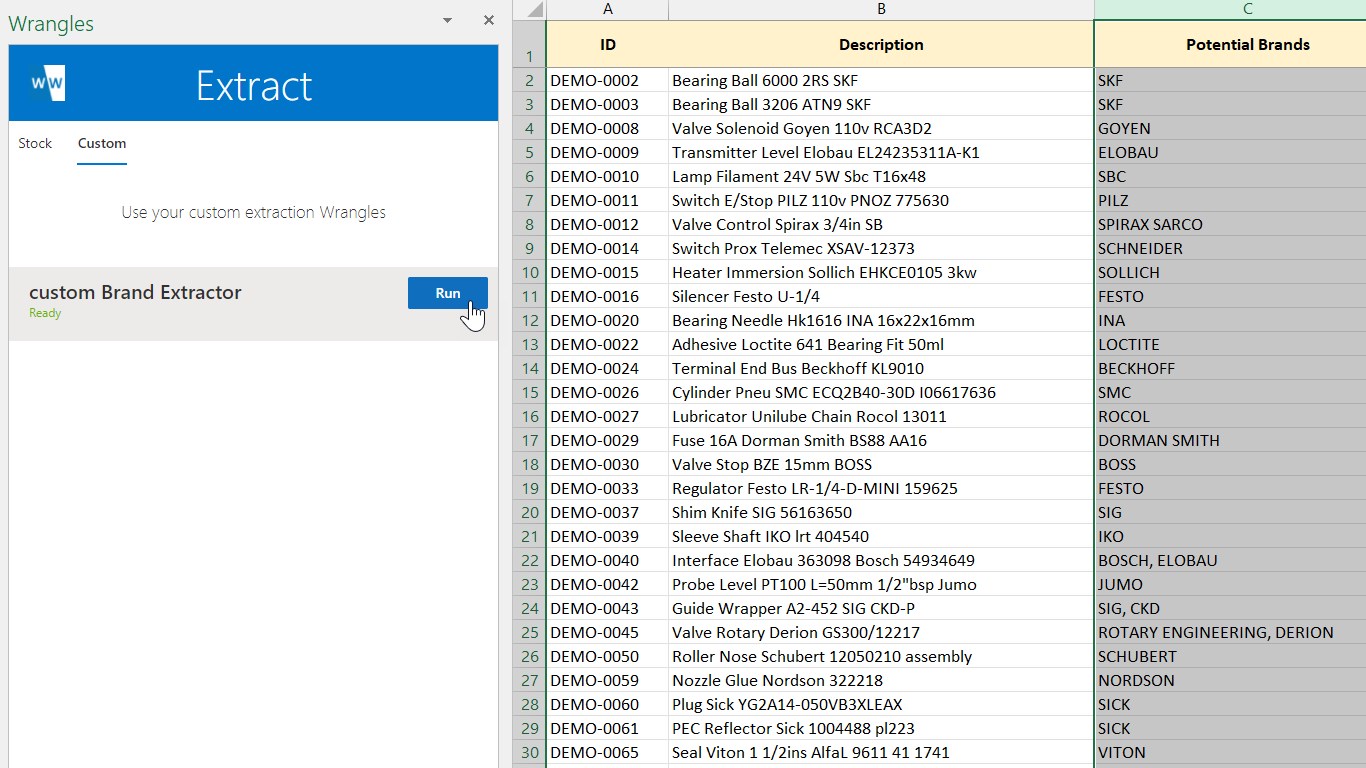Image resolution: width=1366 pixels, height=768 pixels.
Task: Select cell Probe Level PT100 L=50mm 1/2"bsp Jumo
Action: (x=881, y=584)
